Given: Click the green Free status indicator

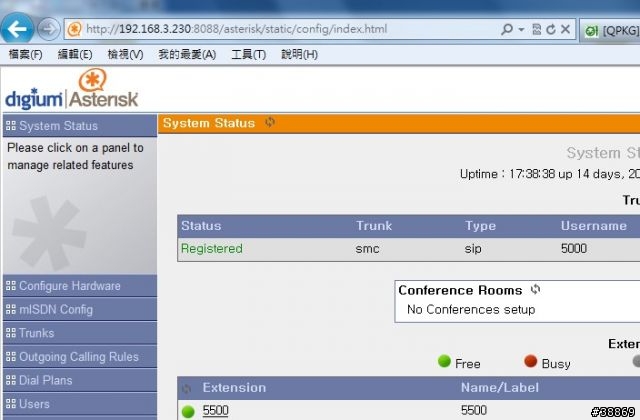Looking at the screenshot, I should [444, 361].
